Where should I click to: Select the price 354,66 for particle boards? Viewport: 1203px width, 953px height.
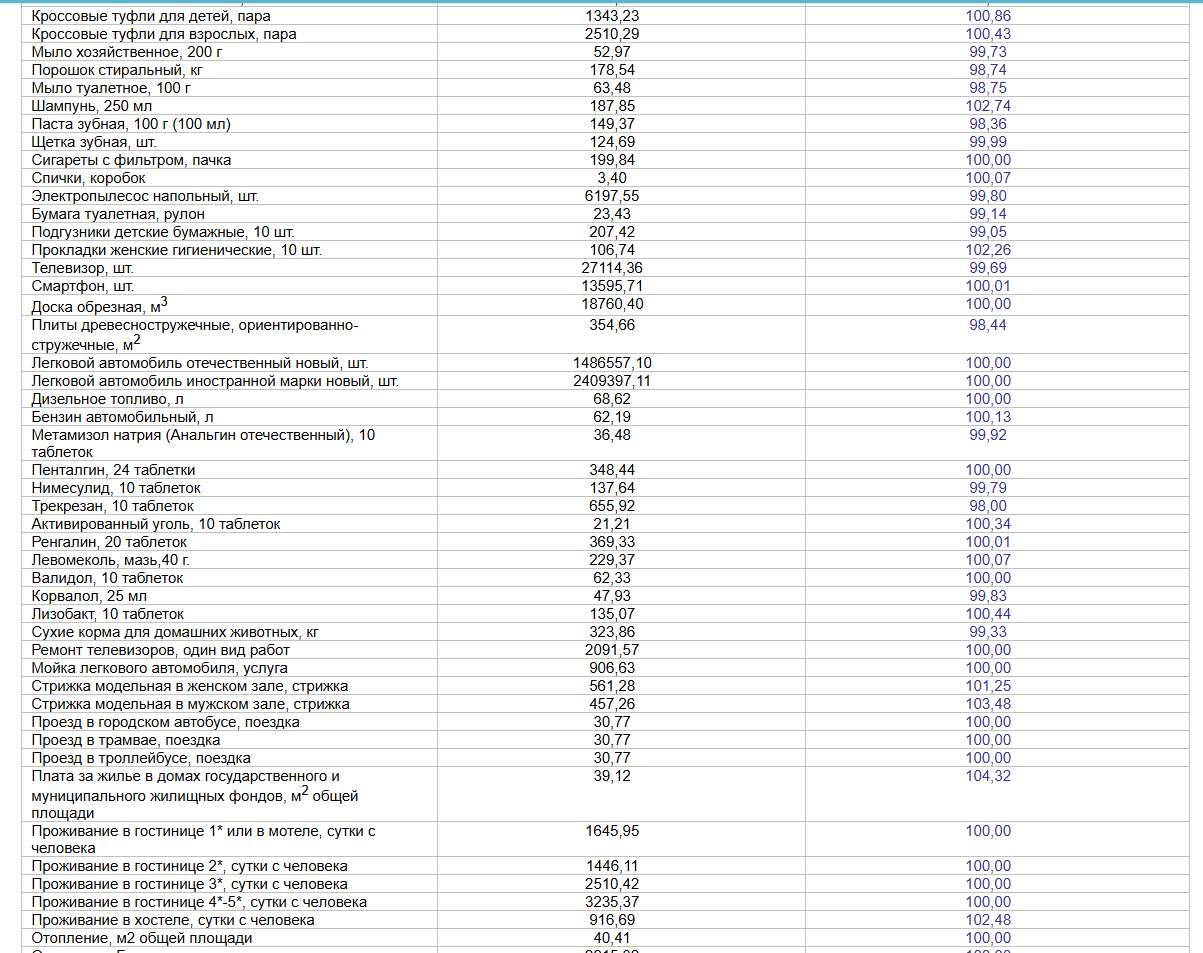tap(614, 325)
